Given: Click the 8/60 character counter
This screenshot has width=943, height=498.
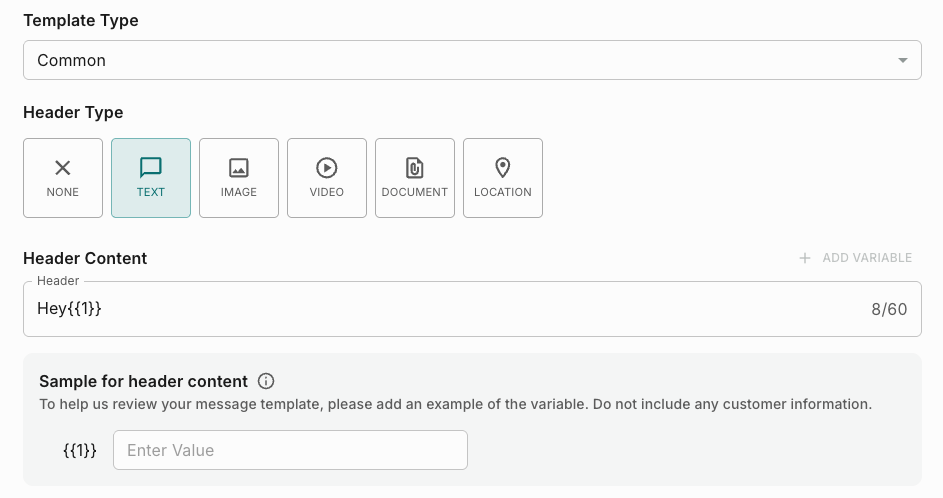Looking at the screenshot, I should (x=889, y=309).
